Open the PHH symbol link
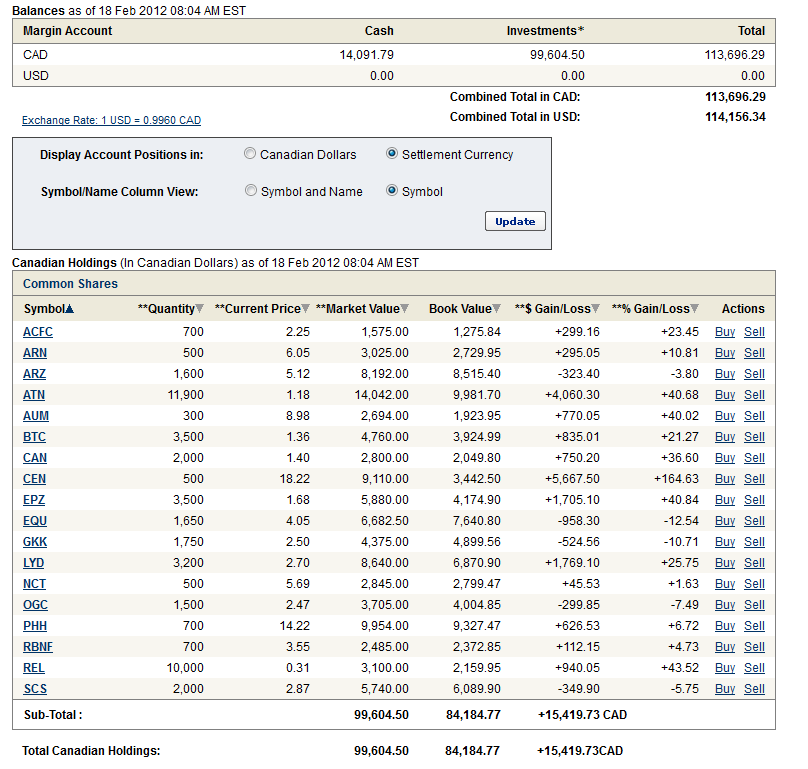Image resolution: width=808 pixels, height=769 pixels. pos(35,626)
